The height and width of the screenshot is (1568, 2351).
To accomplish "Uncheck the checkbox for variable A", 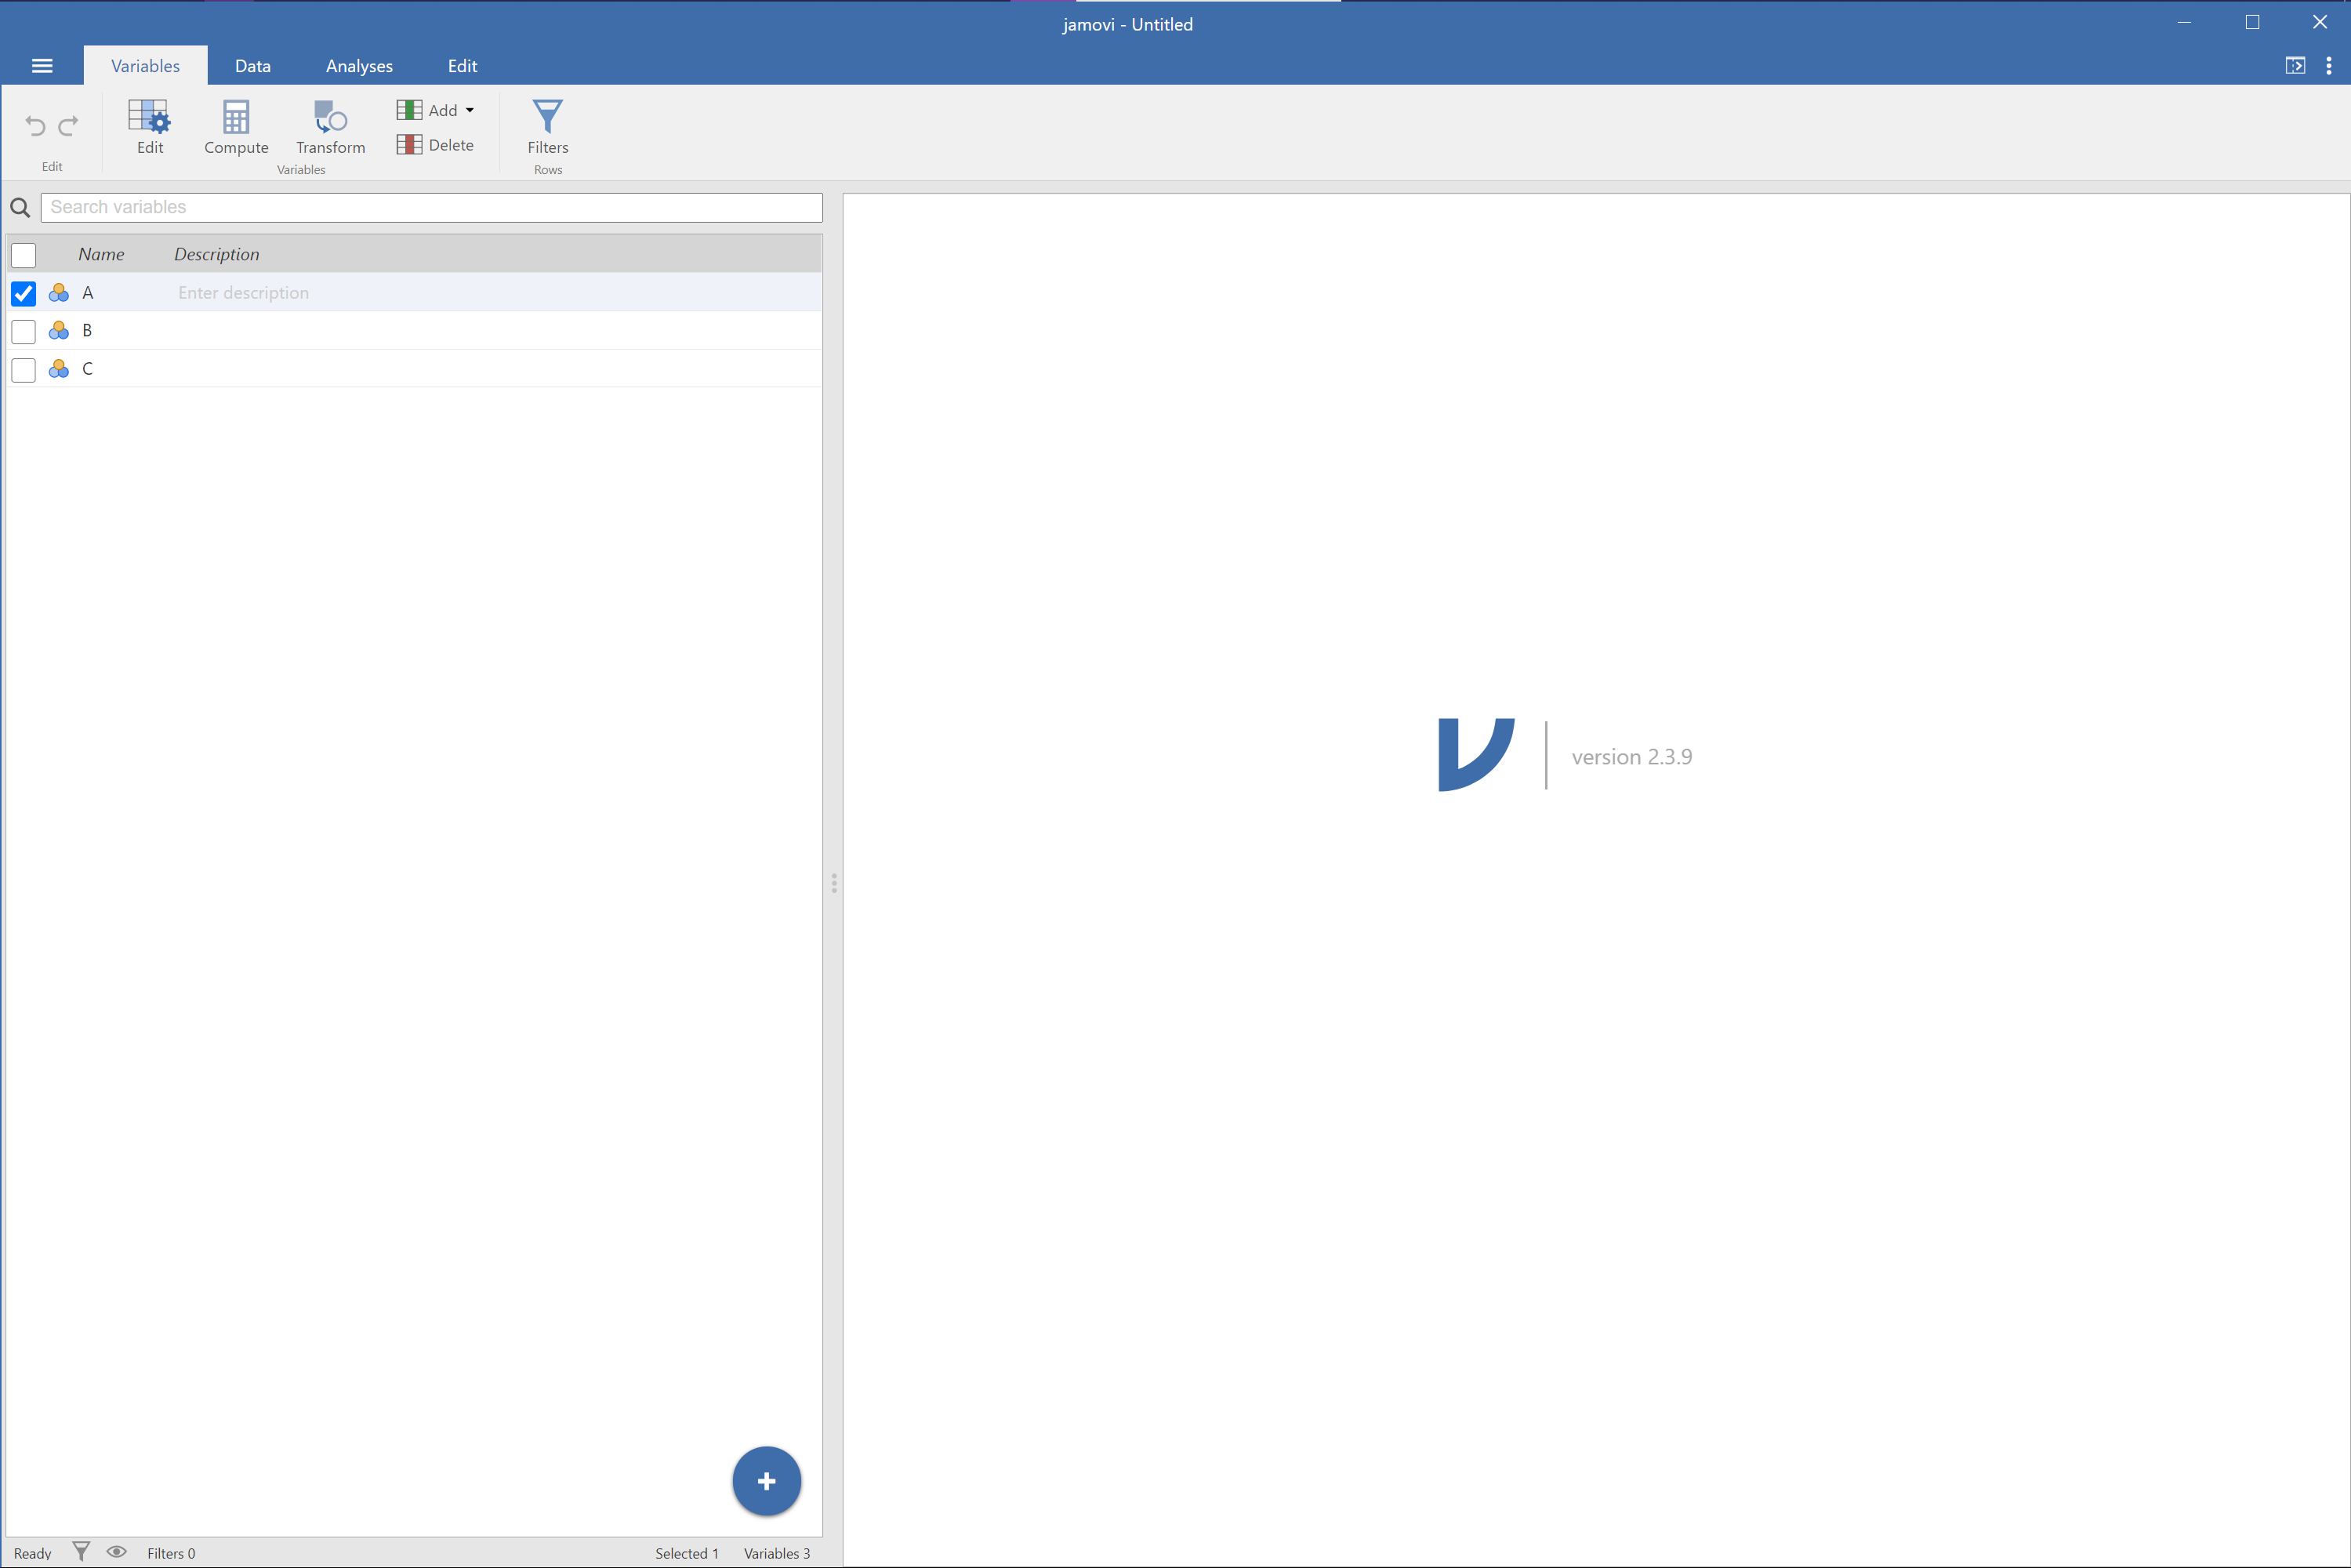I will point(24,293).
